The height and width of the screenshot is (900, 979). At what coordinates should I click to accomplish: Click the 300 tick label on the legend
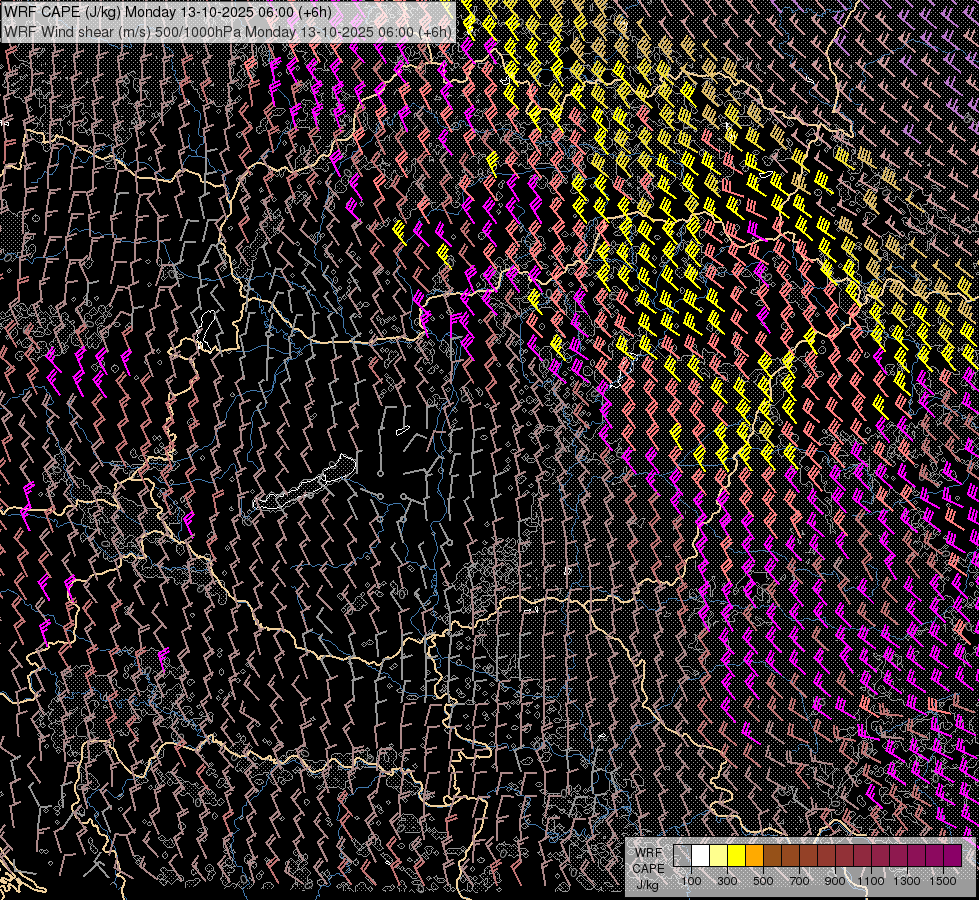pos(727,881)
